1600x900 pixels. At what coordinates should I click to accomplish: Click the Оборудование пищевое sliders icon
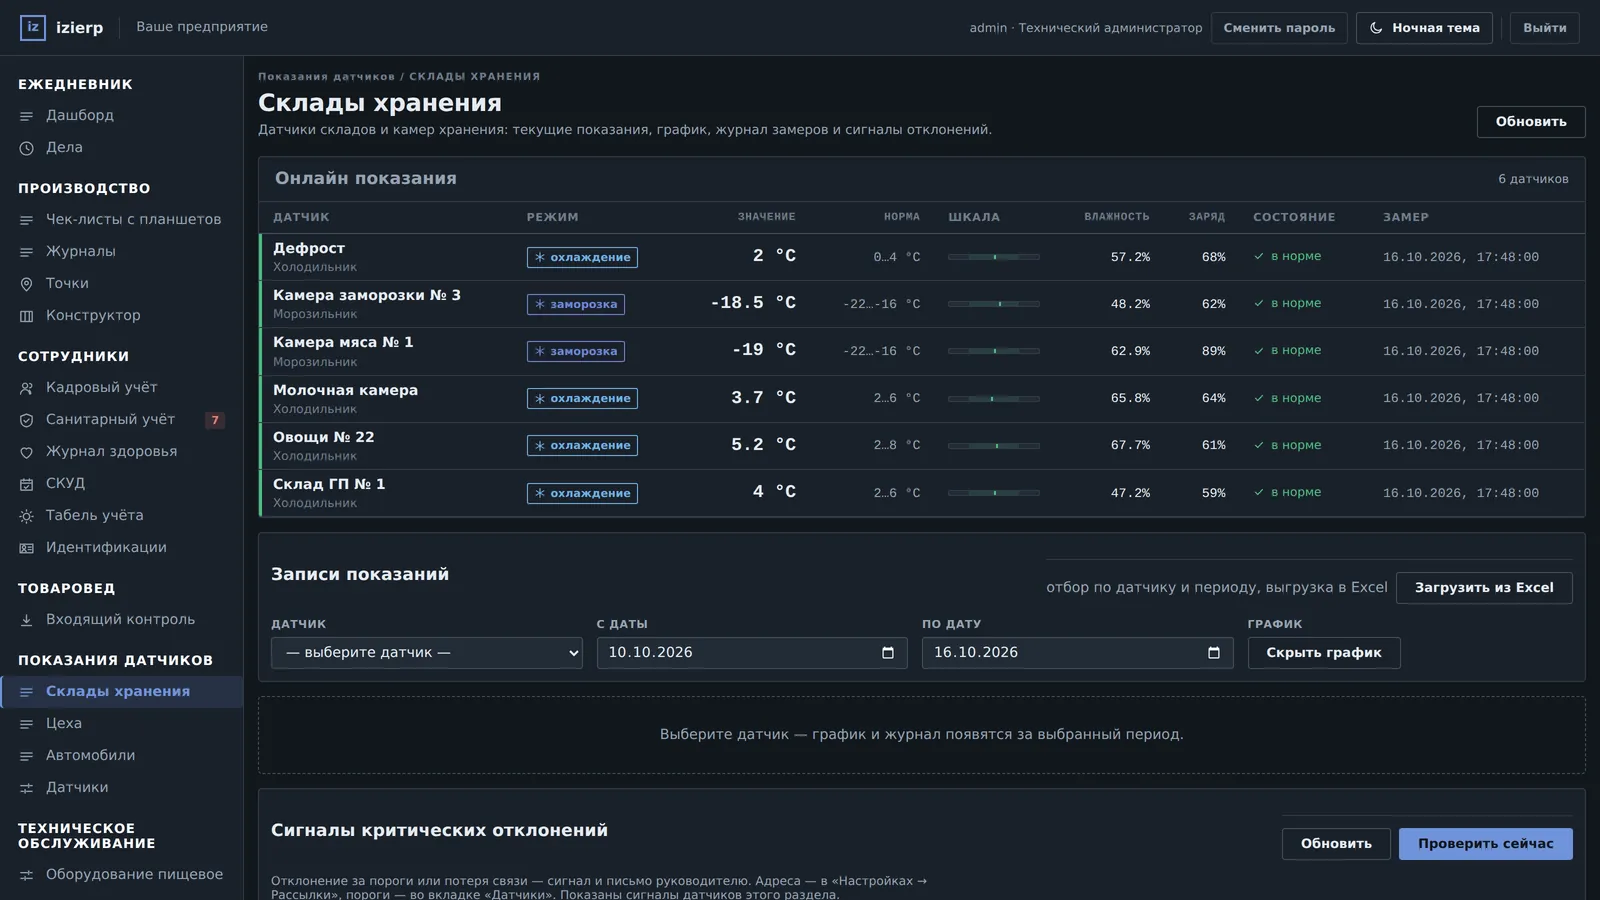(x=27, y=875)
